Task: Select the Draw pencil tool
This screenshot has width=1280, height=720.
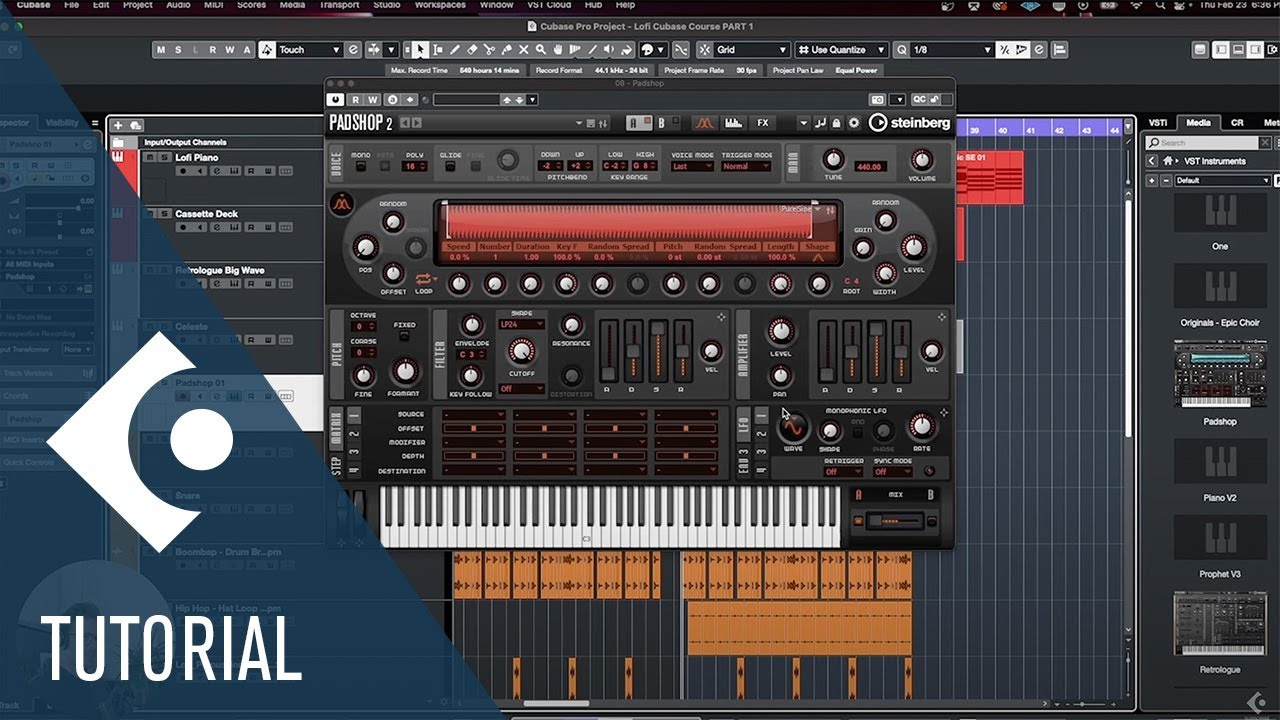Action: pos(455,49)
